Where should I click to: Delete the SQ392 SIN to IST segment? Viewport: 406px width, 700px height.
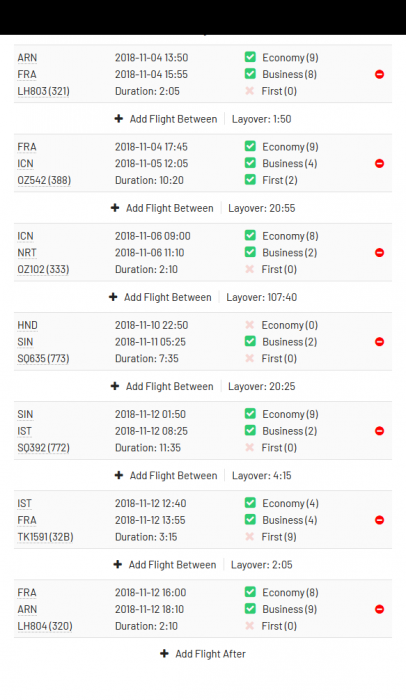(379, 431)
